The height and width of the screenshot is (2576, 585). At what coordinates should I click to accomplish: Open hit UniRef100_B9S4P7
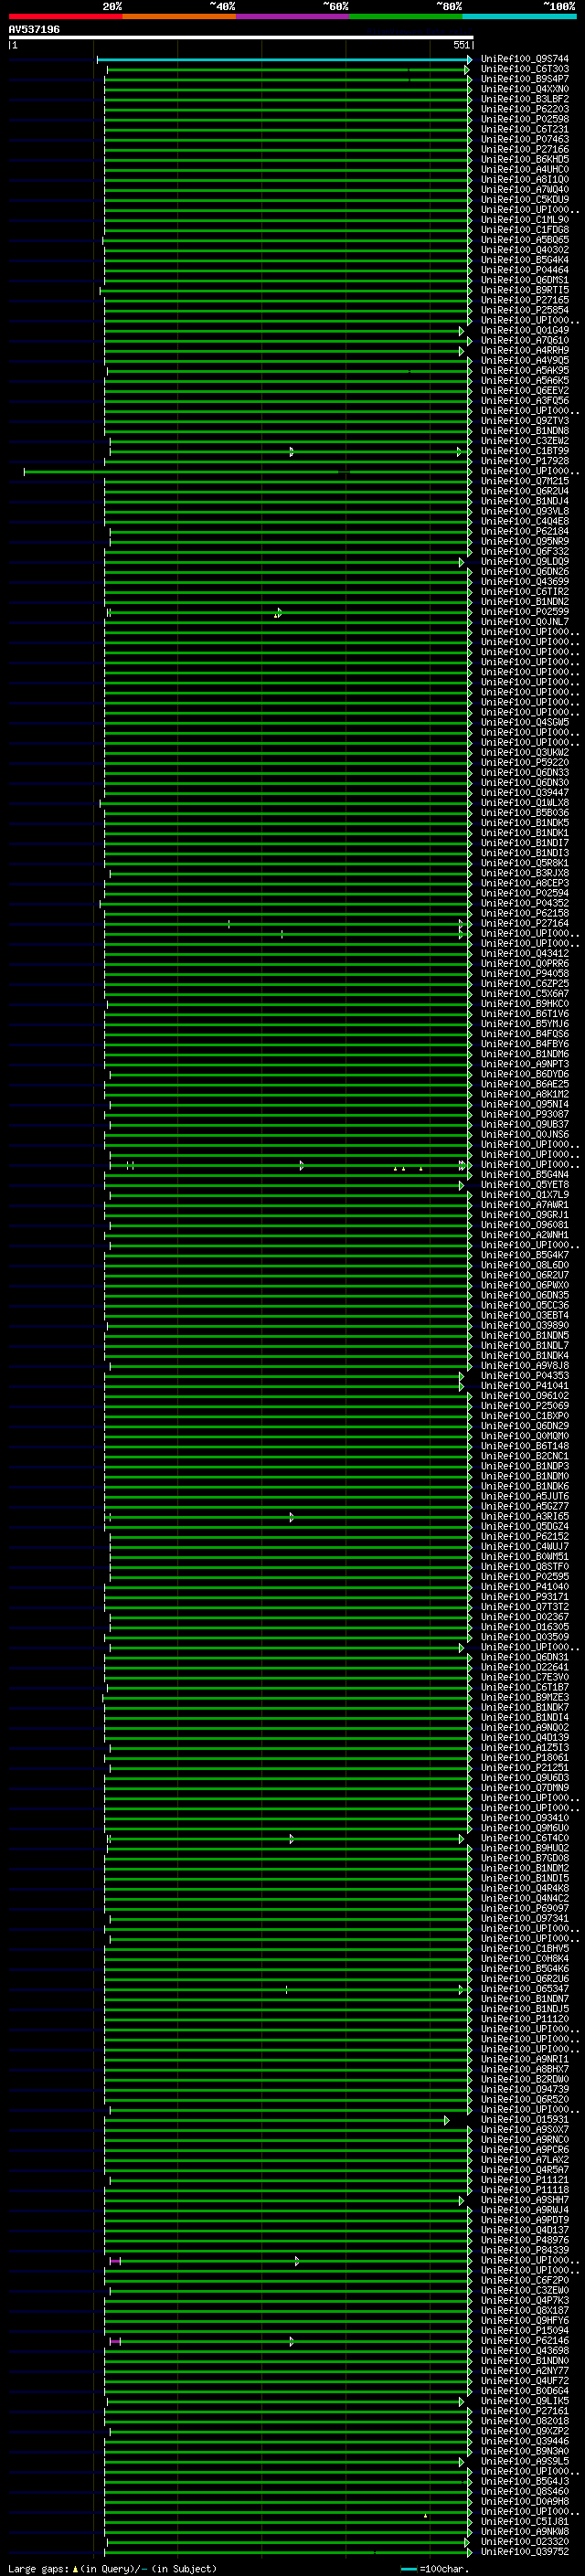524,79
